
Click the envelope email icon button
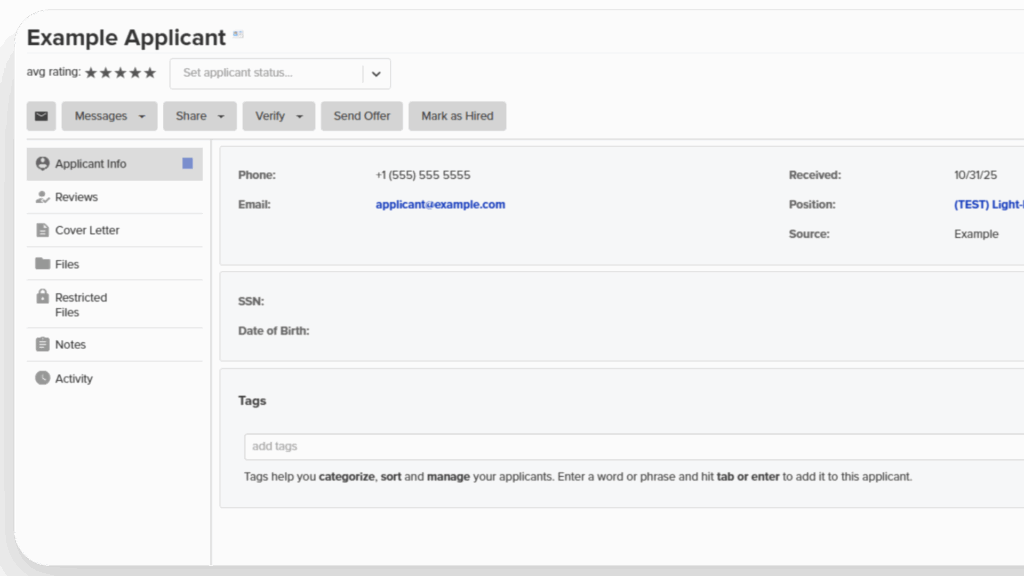click(x=41, y=116)
